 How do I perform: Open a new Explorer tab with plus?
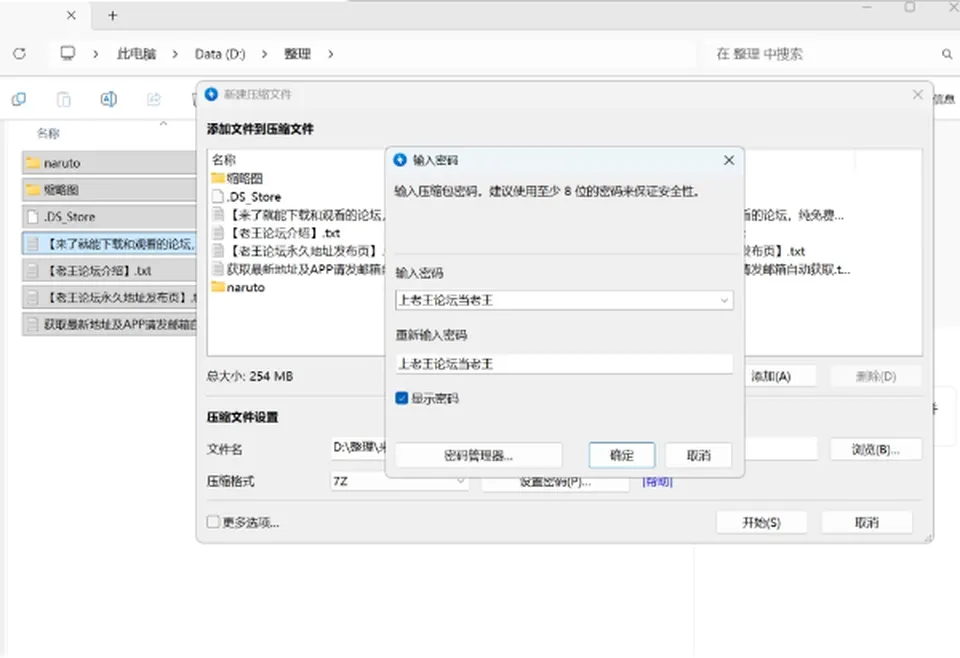[x=113, y=16]
